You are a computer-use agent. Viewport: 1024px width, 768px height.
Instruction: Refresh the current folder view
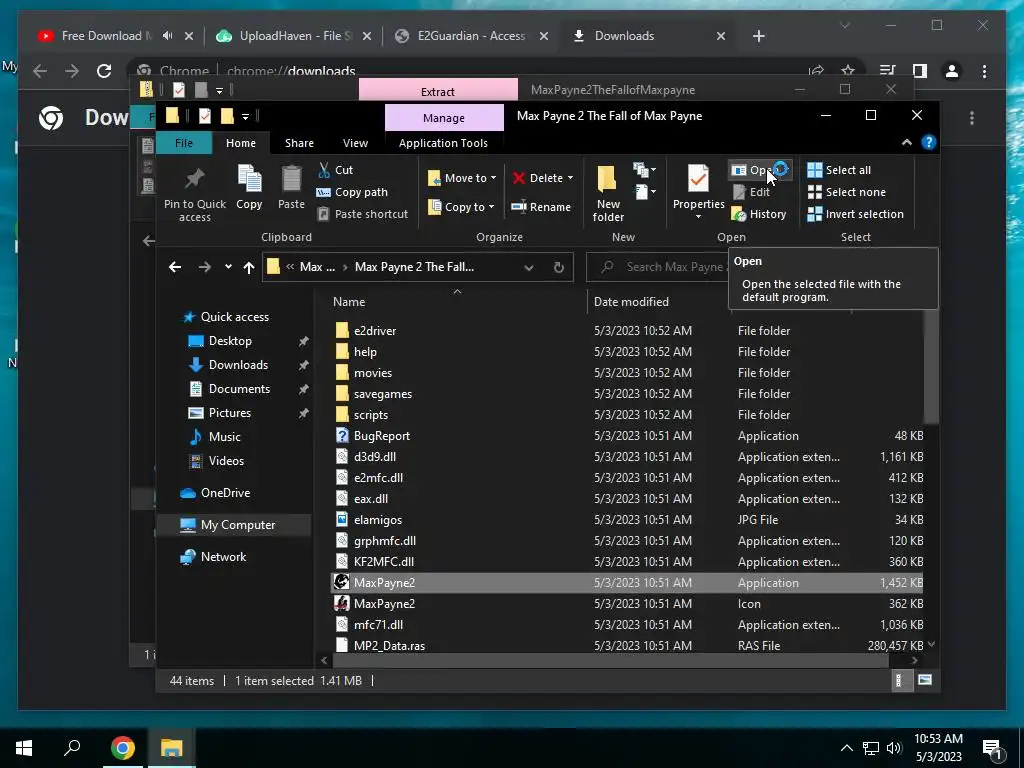[558, 267]
